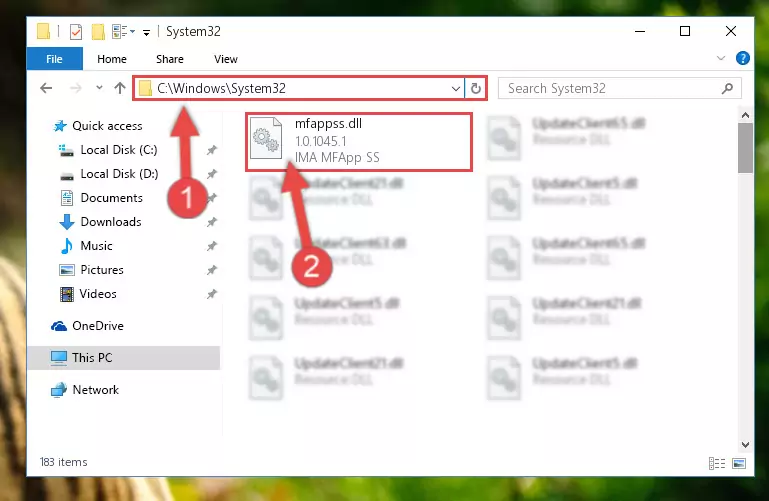Click the scrollbar up arrow
Screen dimensions: 769x501
(745, 115)
